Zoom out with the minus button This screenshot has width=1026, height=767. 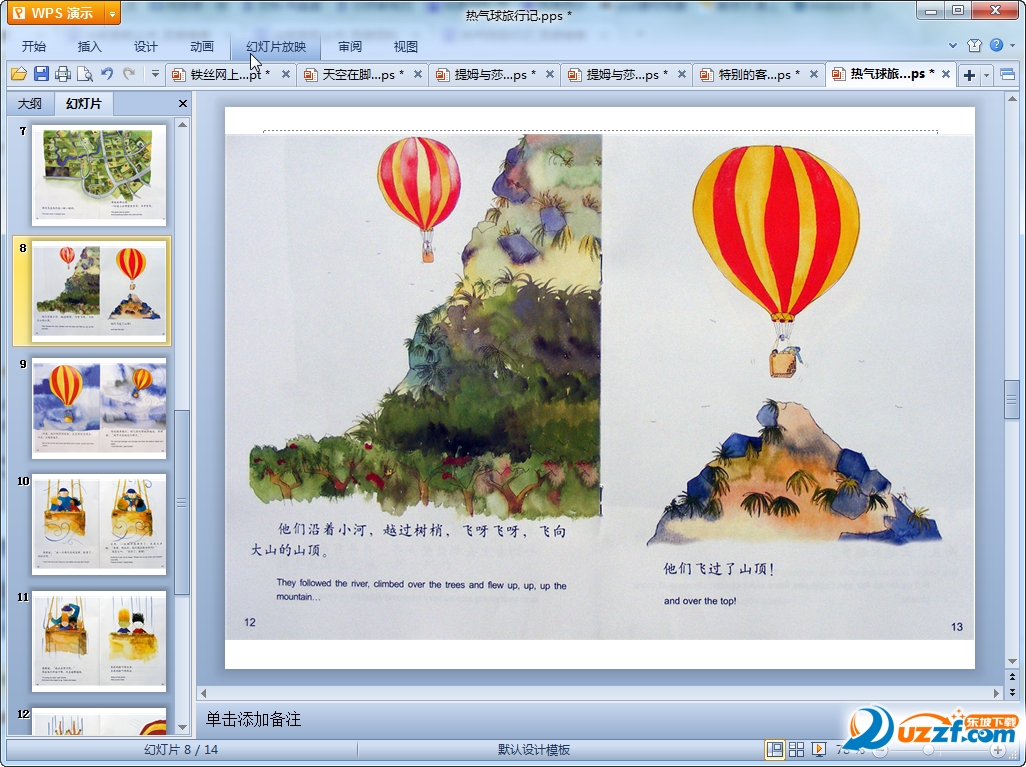coord(880,750)
